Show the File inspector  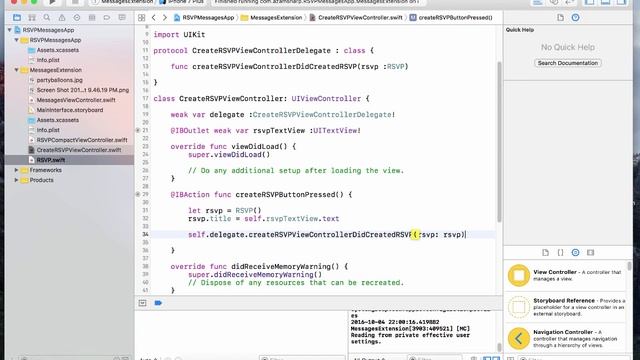[560, 18]
